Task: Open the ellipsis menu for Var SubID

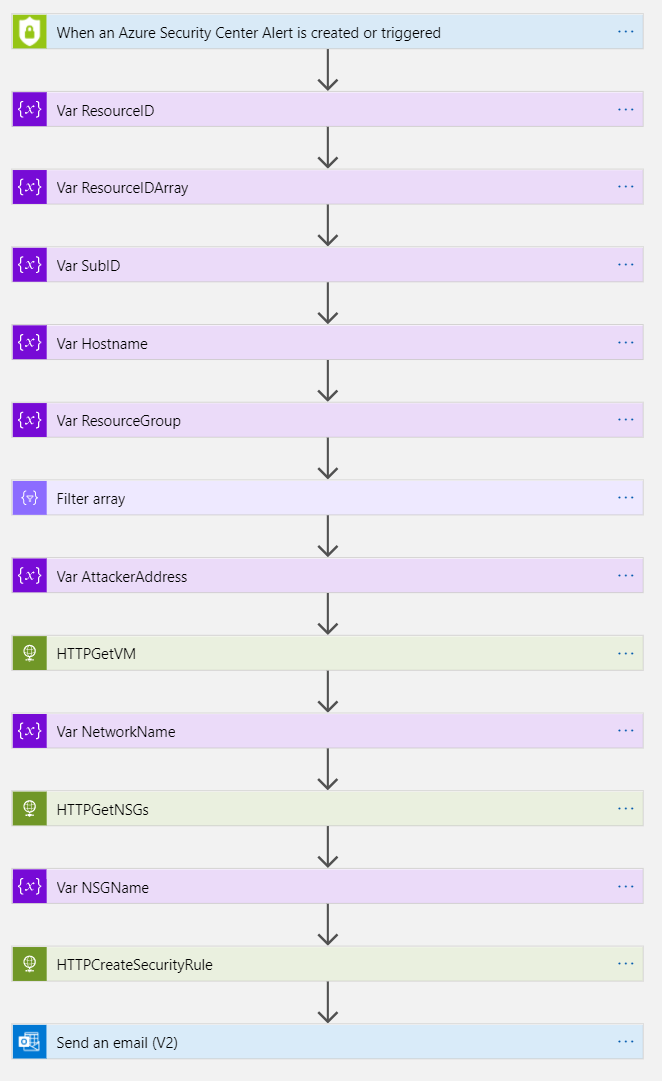Action: pyautogui.click(x=626, y=265)
